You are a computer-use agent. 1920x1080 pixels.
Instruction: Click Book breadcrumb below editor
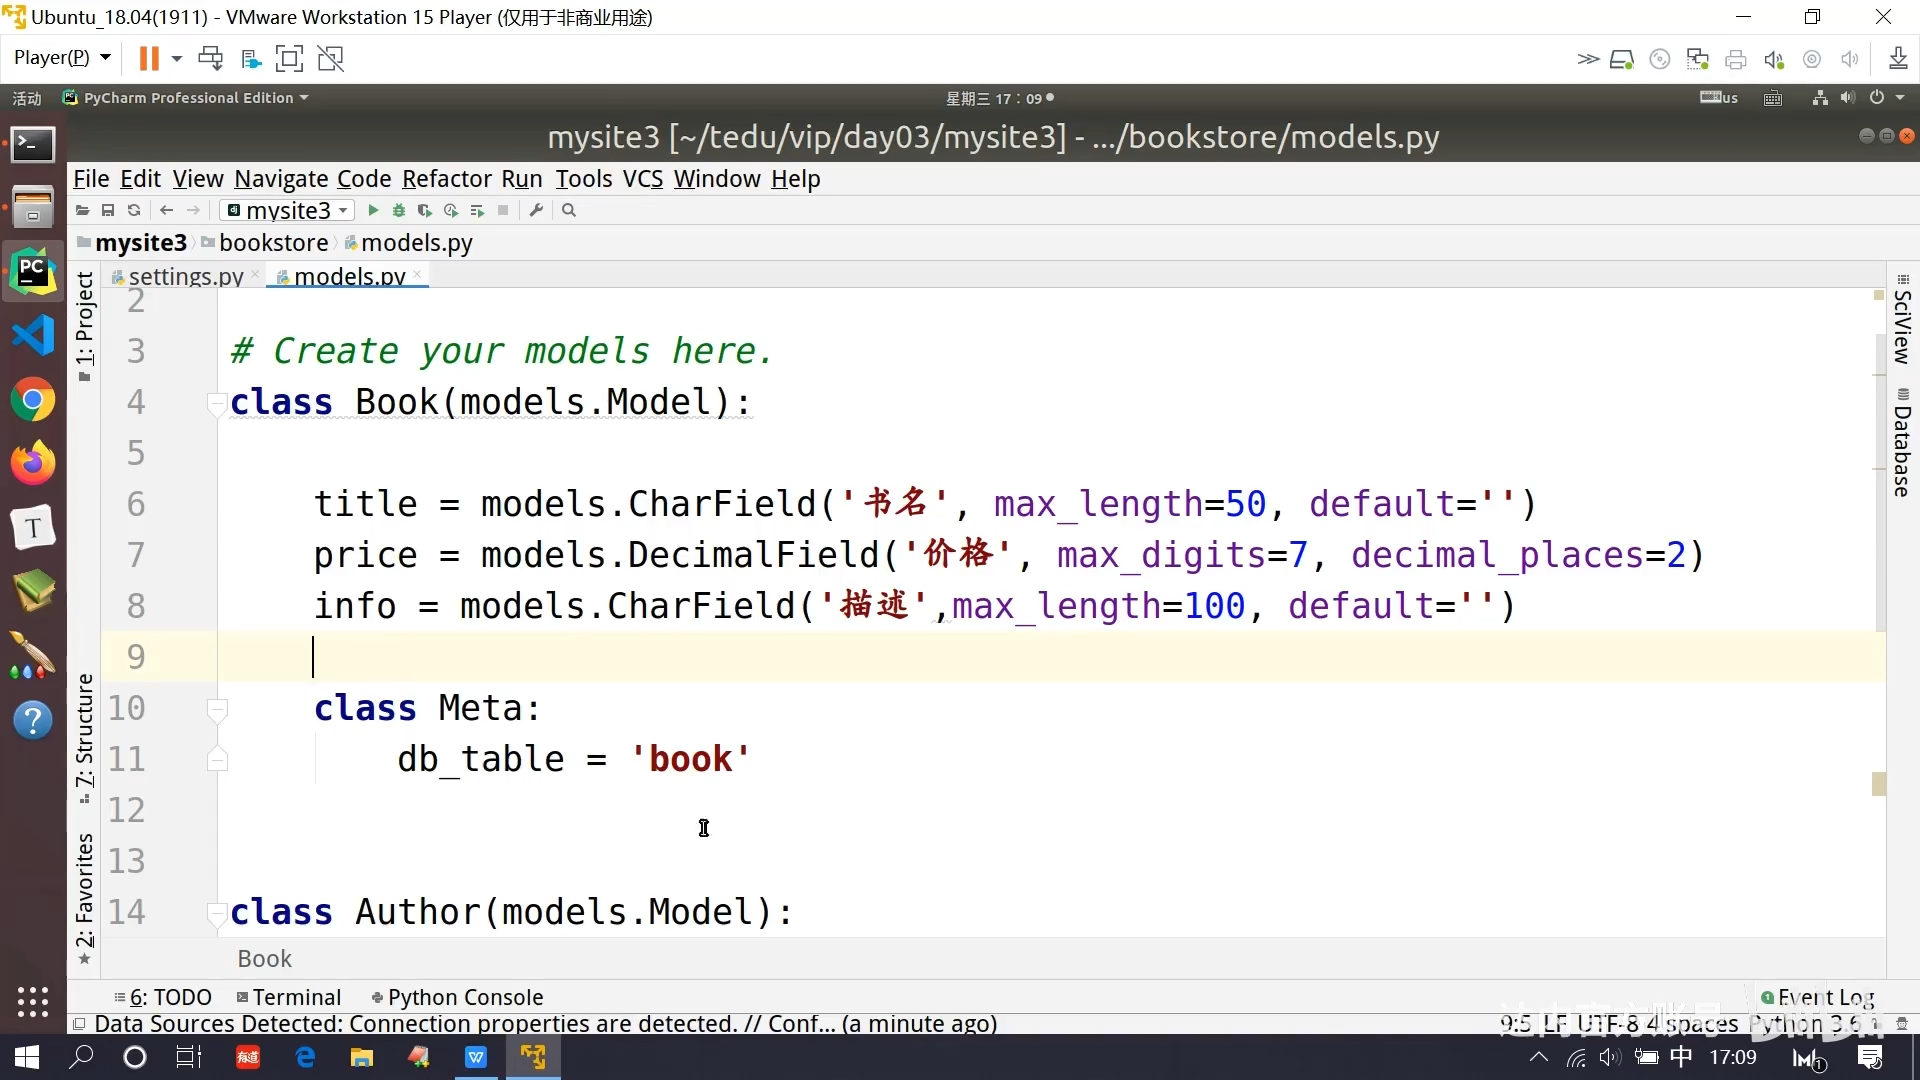[264, 959]
